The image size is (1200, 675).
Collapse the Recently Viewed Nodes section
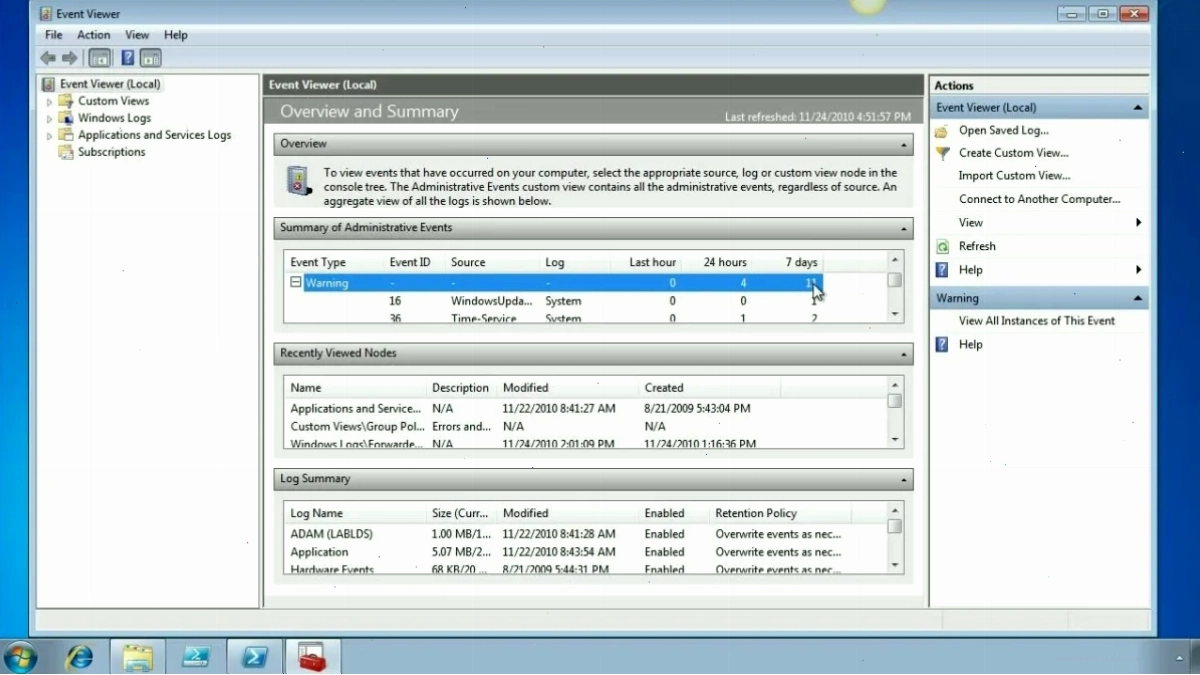(x=904, y=354)
